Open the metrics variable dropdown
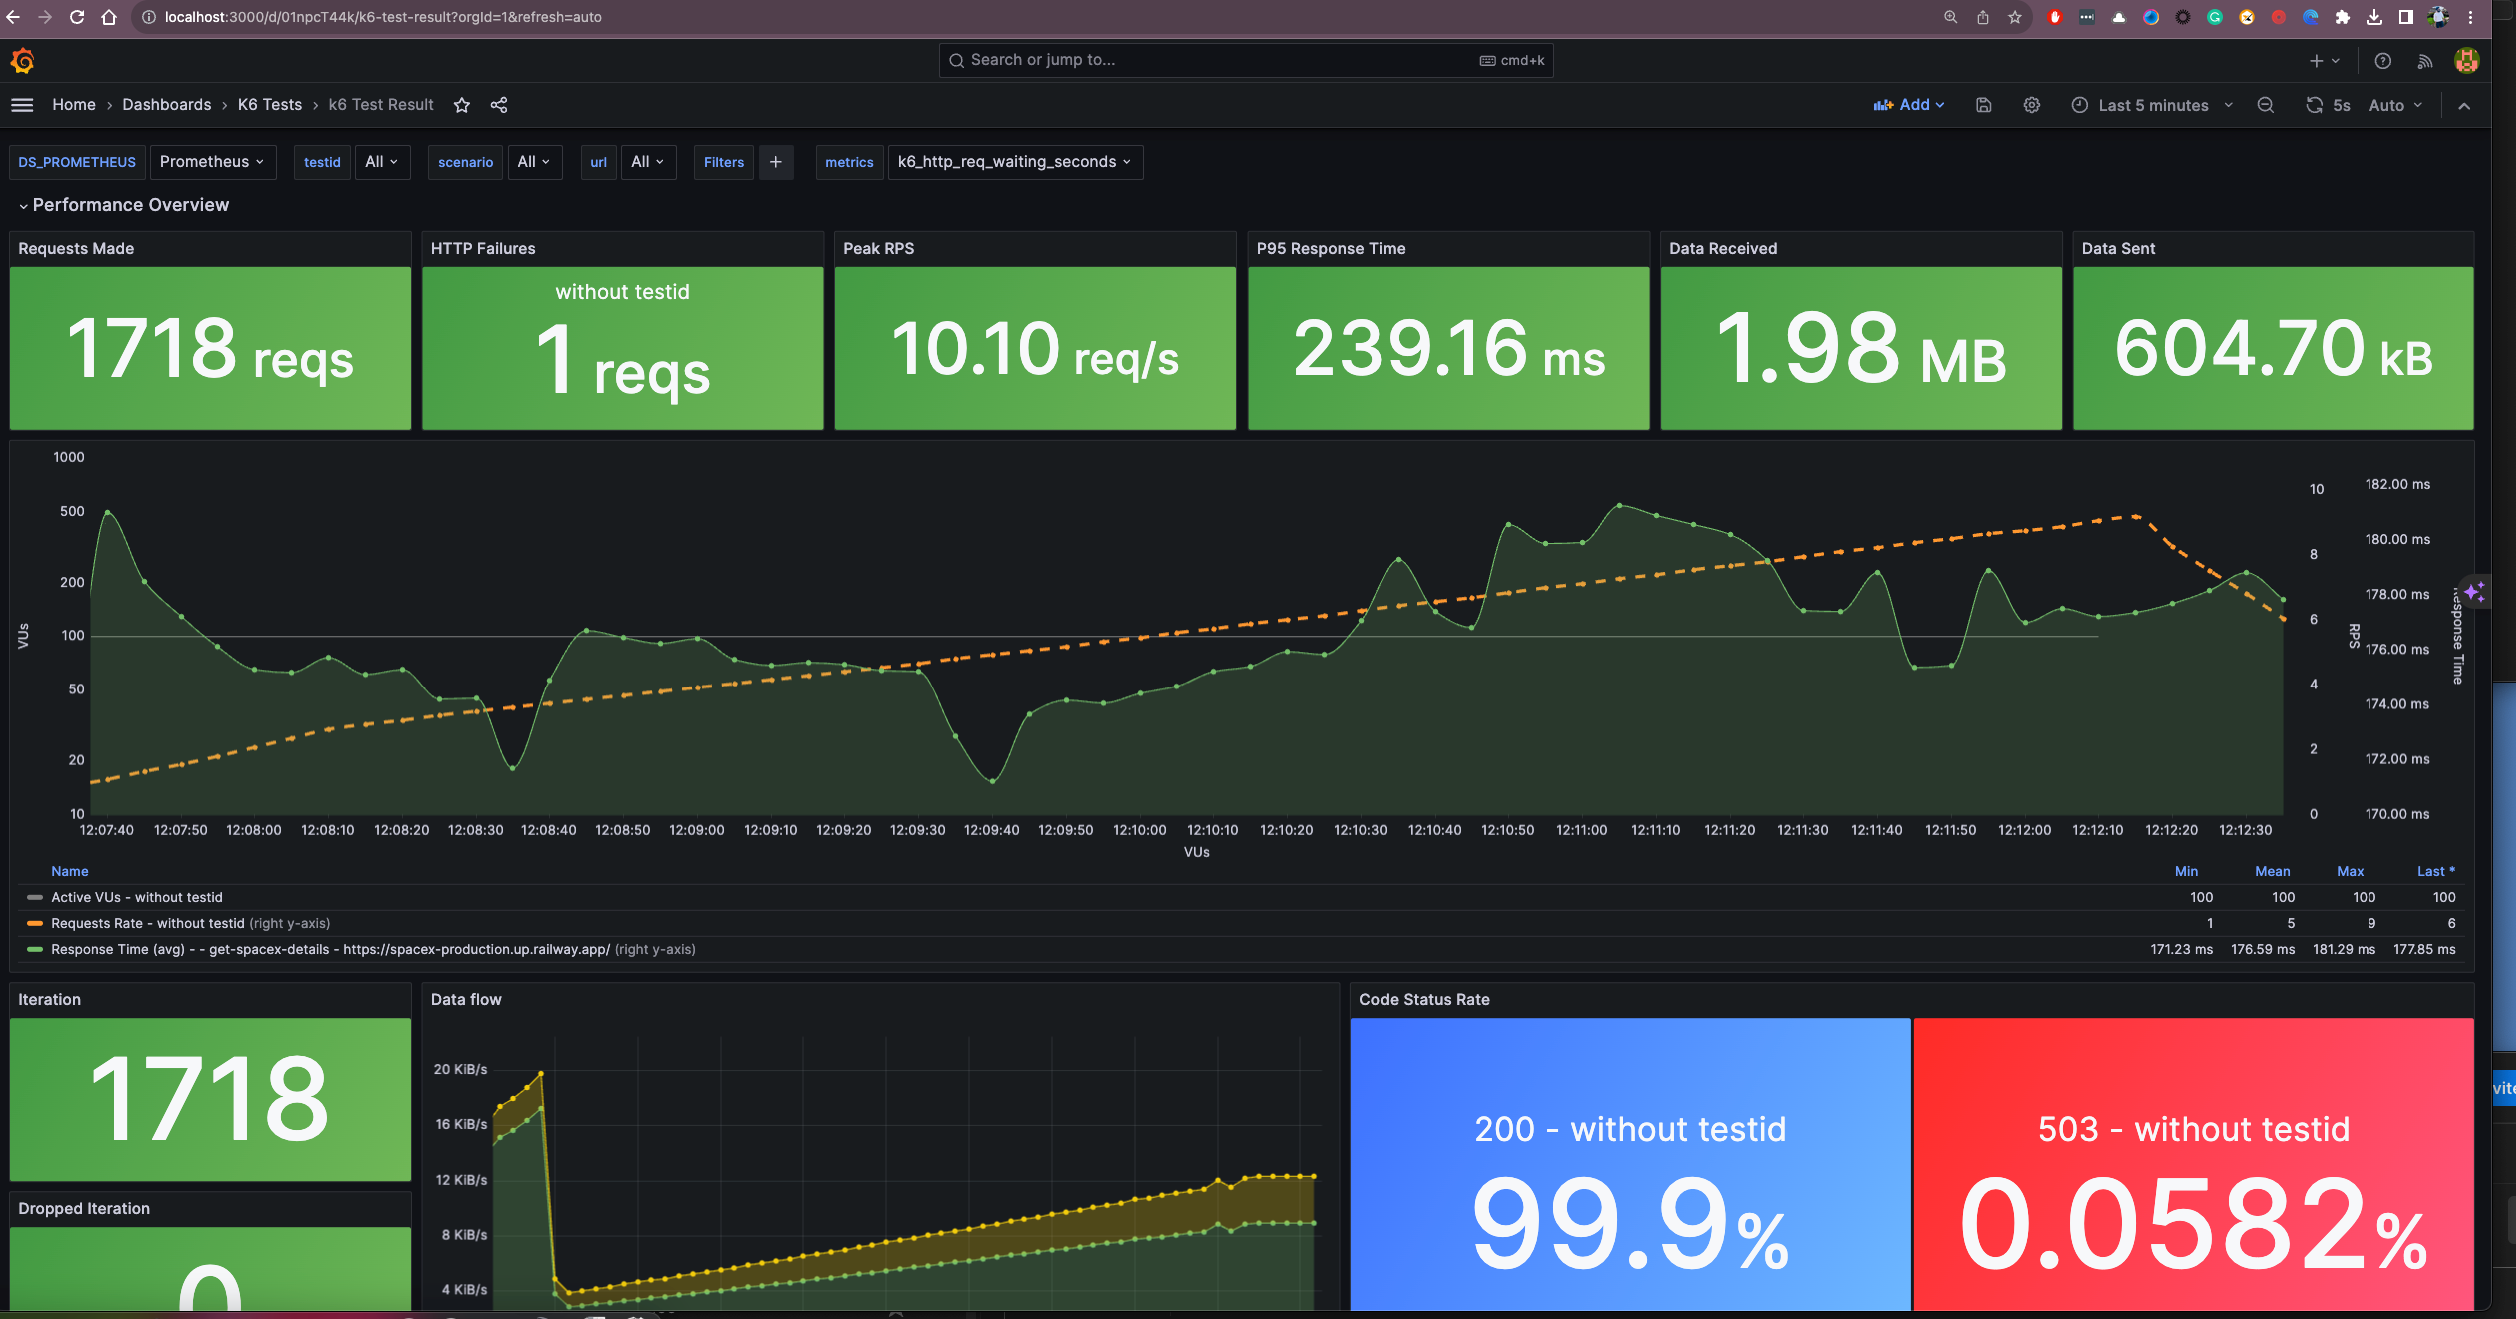The image size is (2516, 1319). (1014, 162)
